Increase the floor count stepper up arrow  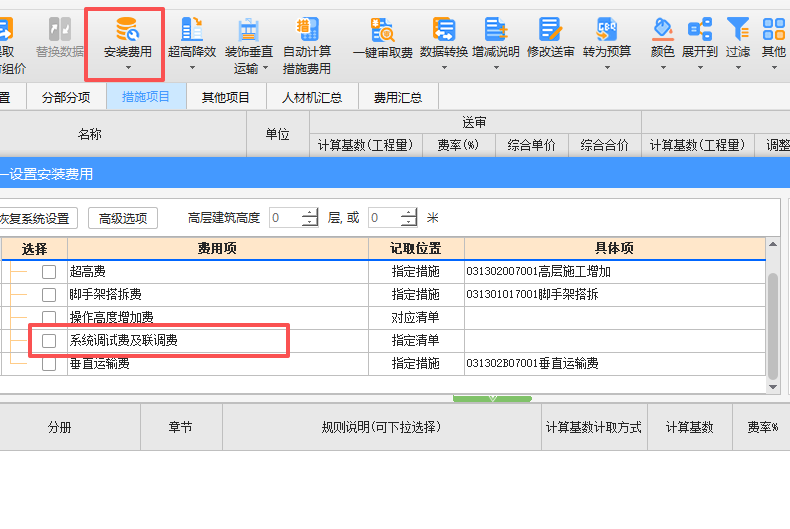pos(309,213)
